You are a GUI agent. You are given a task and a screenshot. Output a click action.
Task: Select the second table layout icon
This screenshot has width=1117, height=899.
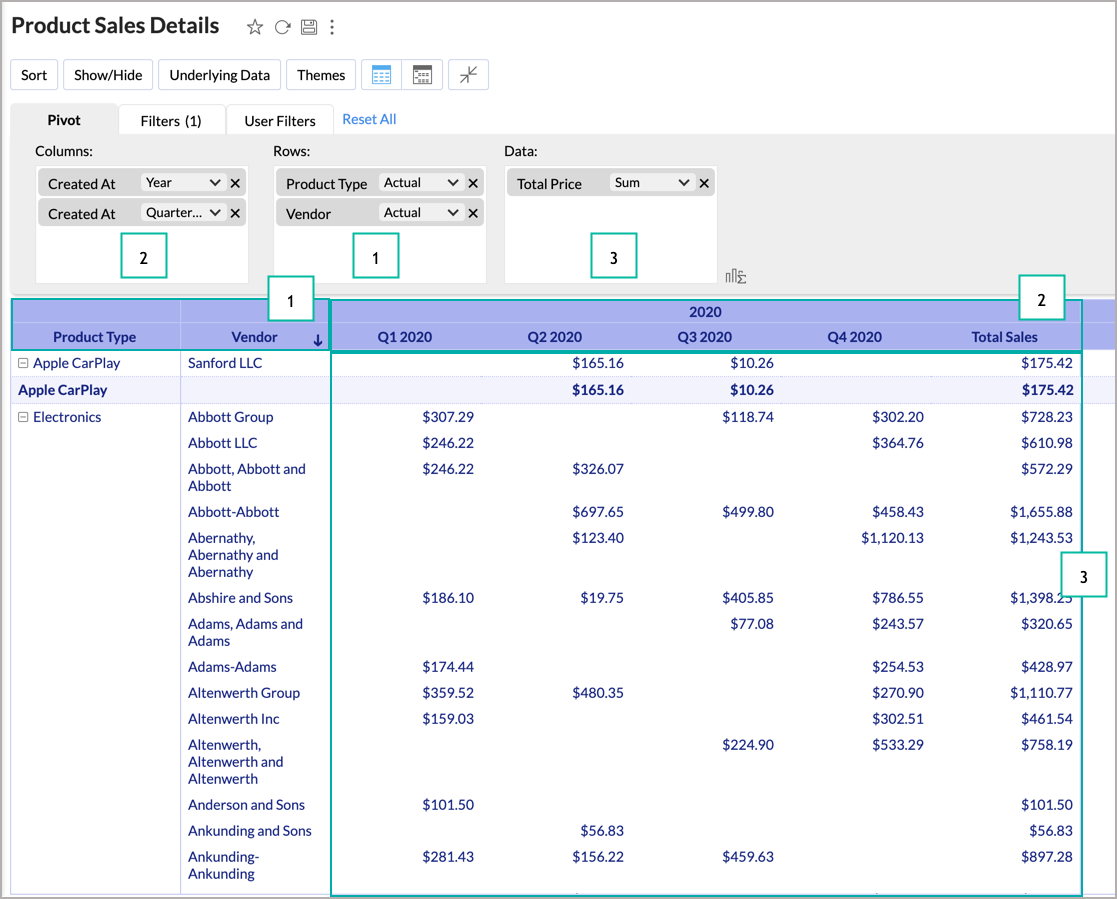pos(422,75)
